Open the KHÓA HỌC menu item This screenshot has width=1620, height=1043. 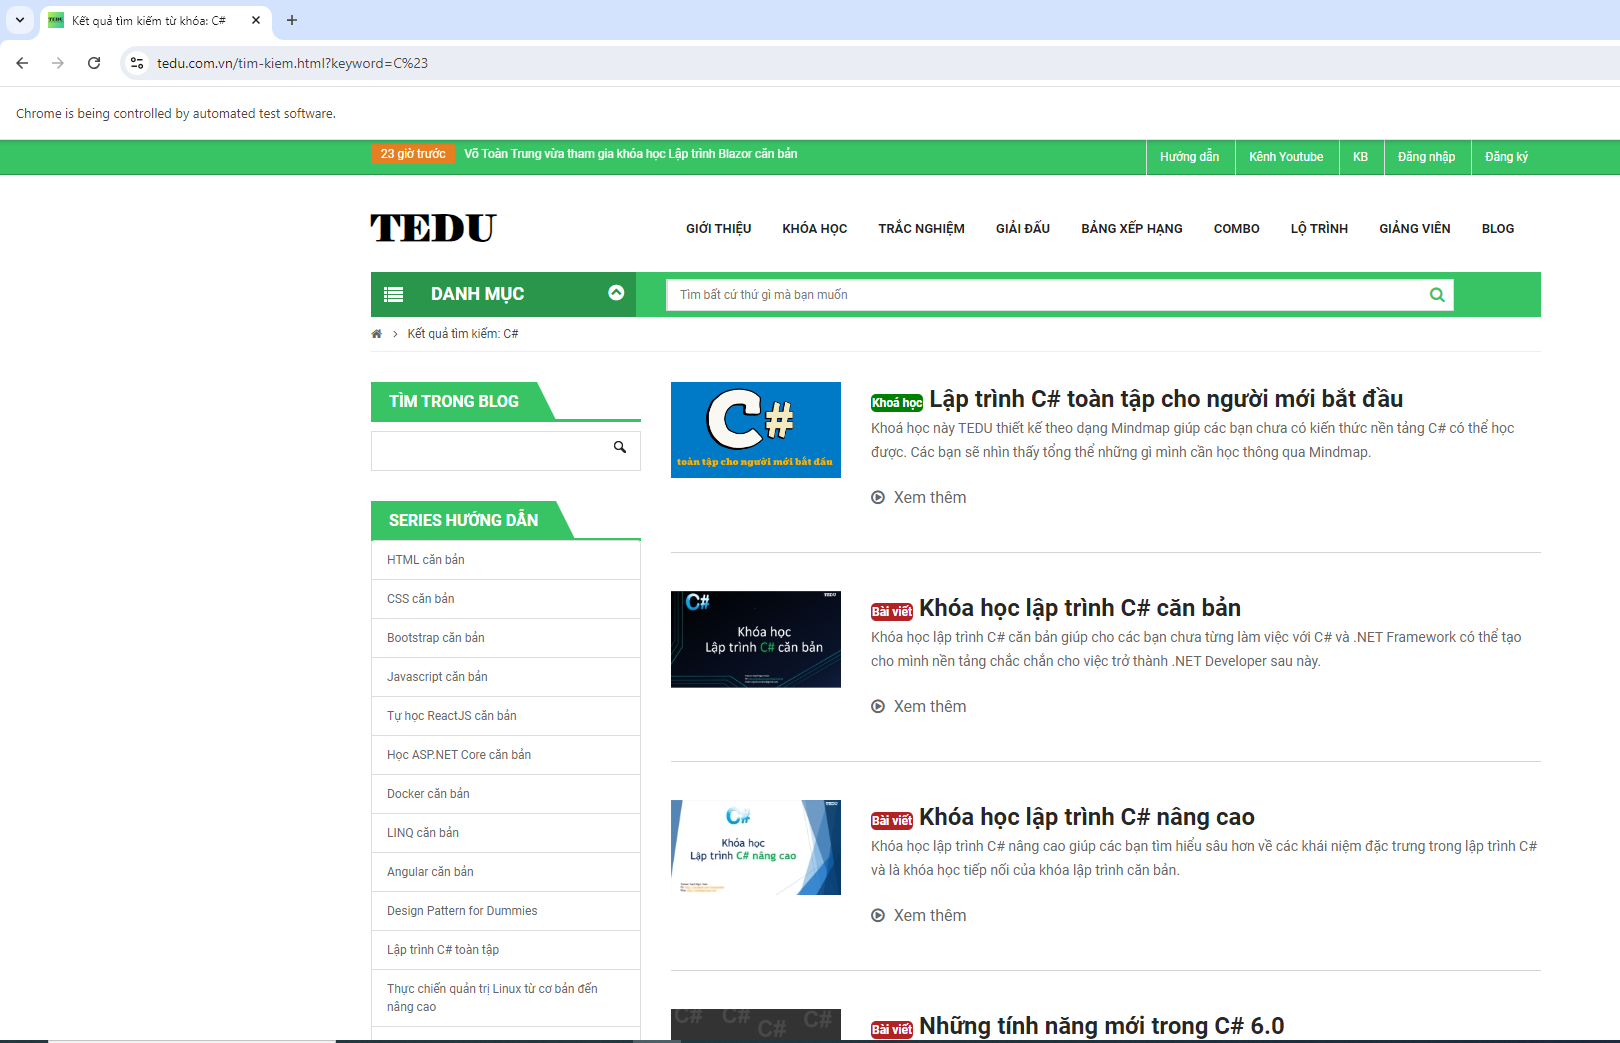pyautogui.click(x=814, y=229)
